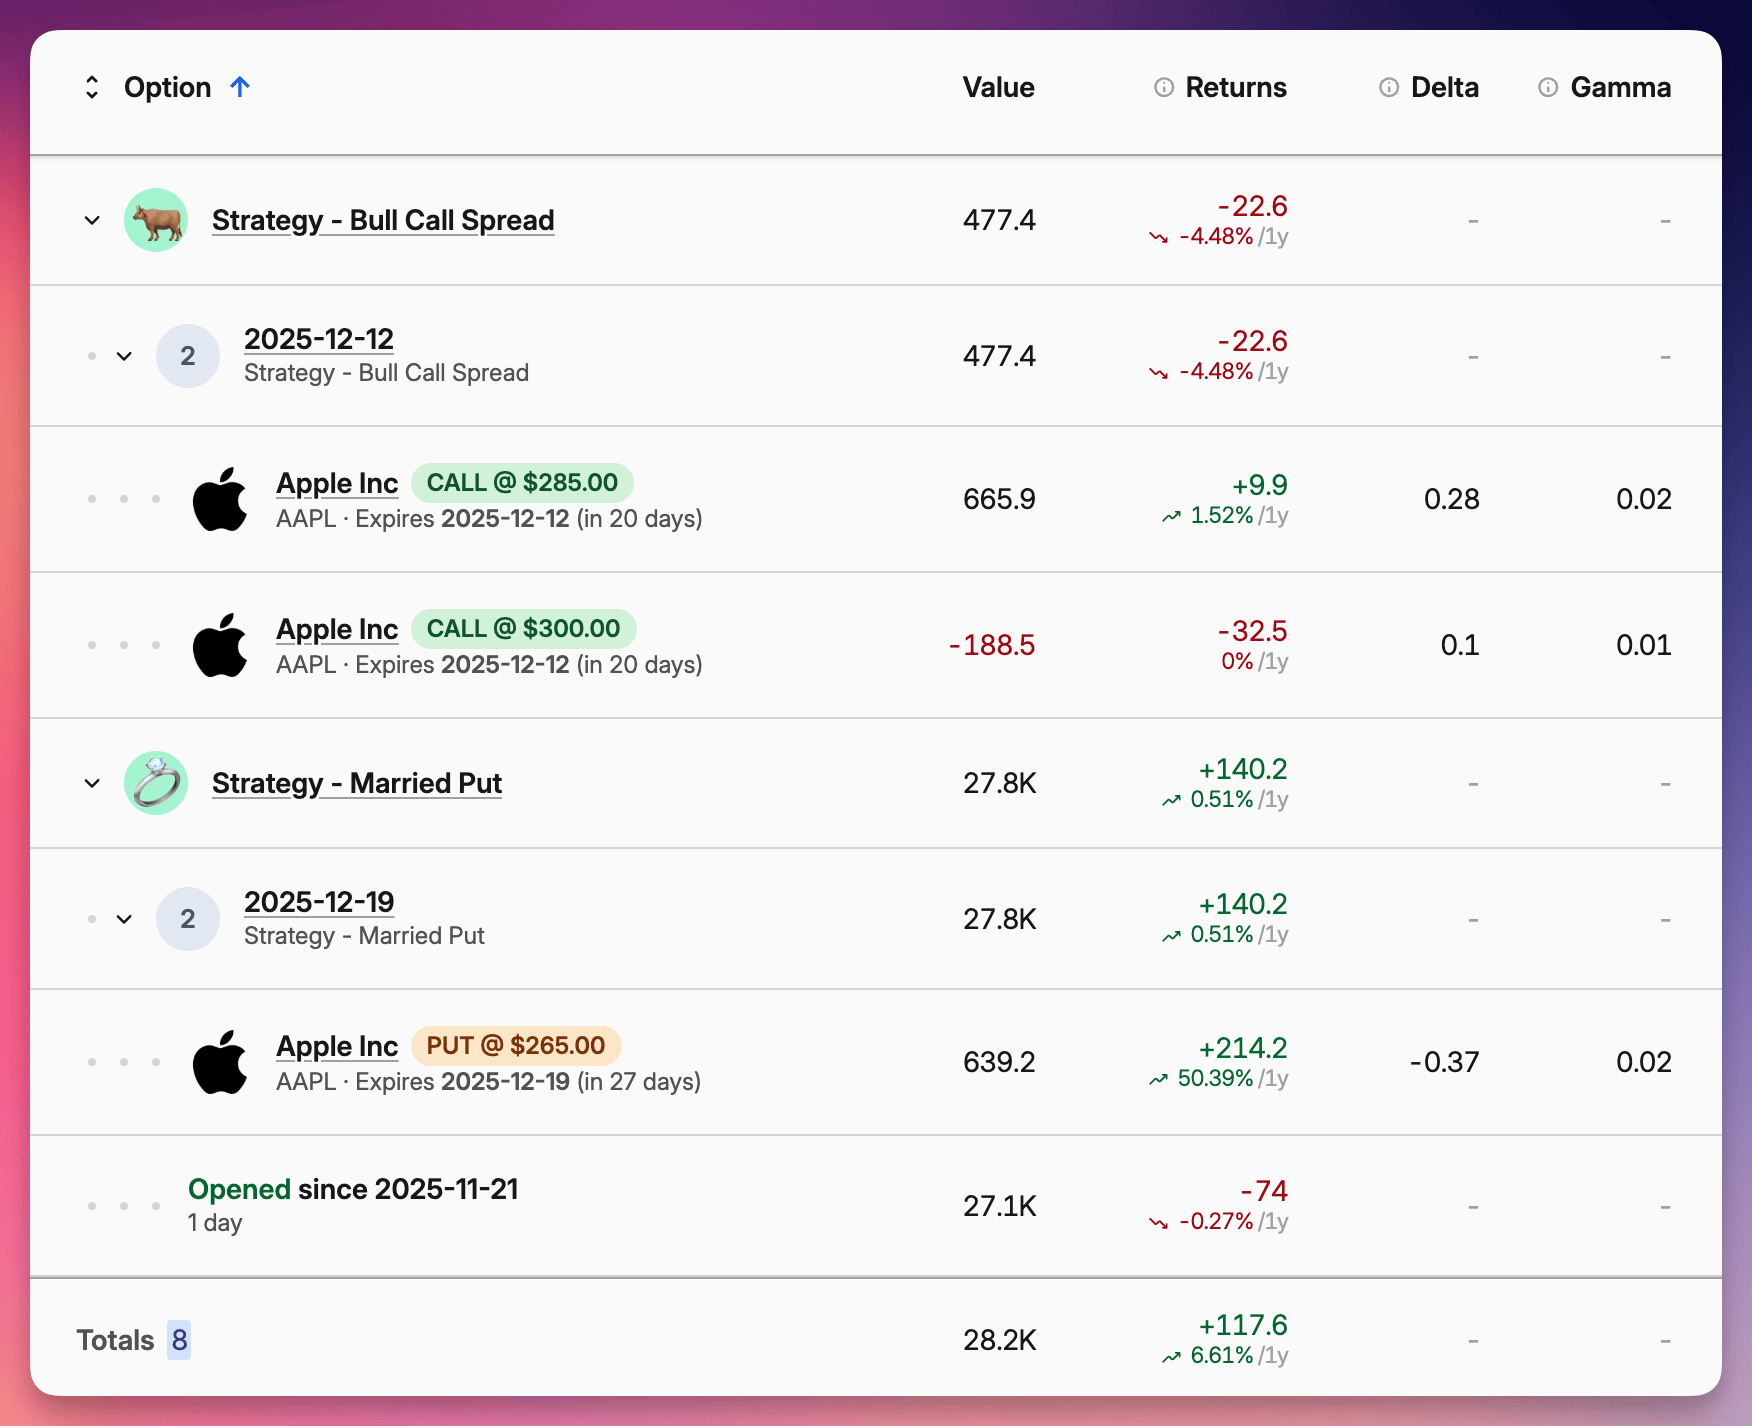Viewport: 1752px width, 1426px height.
Task: Click the 8 count badge next to Totals
Action: point(178,1339)
